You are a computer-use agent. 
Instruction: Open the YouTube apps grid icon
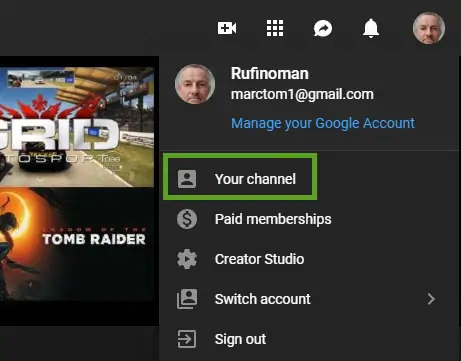click(x=275, y=28)
